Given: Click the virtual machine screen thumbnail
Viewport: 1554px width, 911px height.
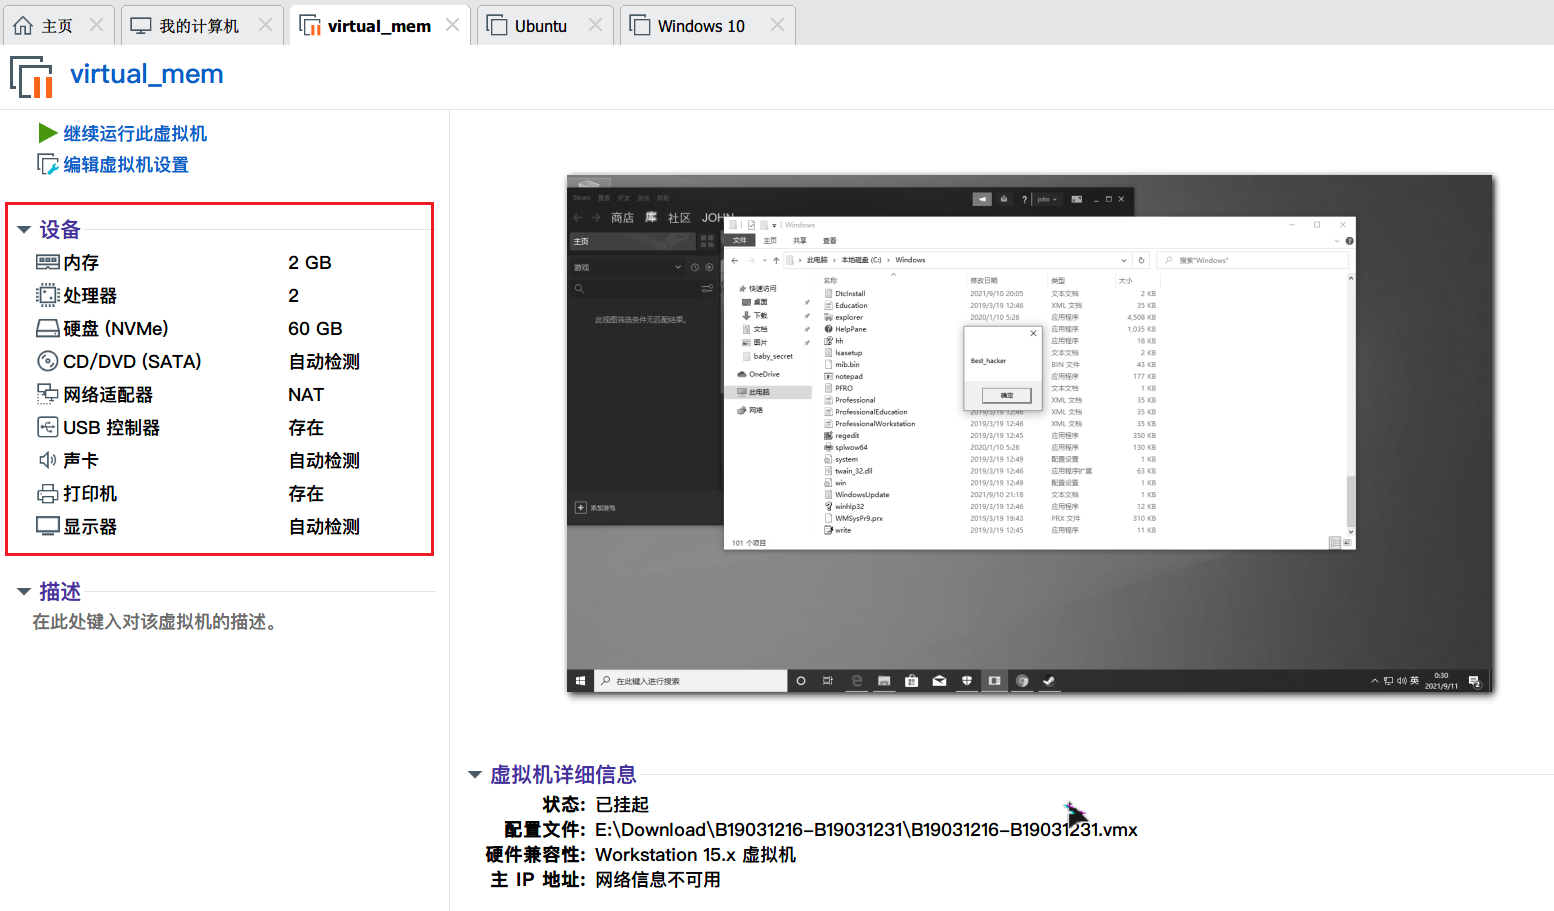Looking at the screenshot, I should 1029,433.
